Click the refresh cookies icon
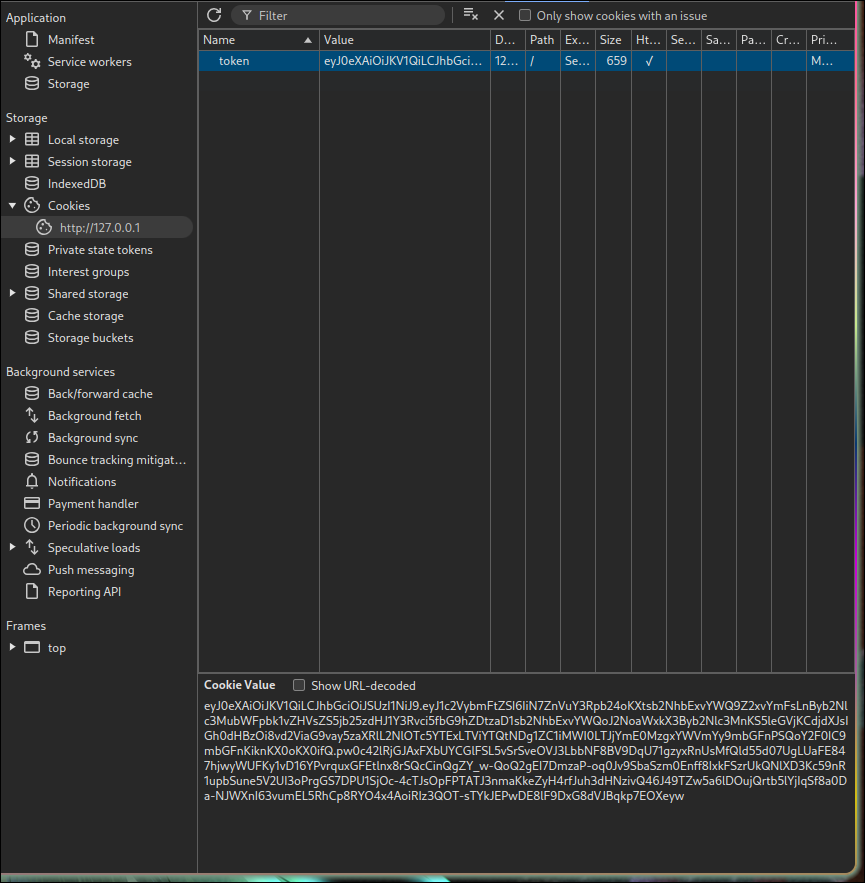Screen dimensions: 865x883 pos(214,15)
